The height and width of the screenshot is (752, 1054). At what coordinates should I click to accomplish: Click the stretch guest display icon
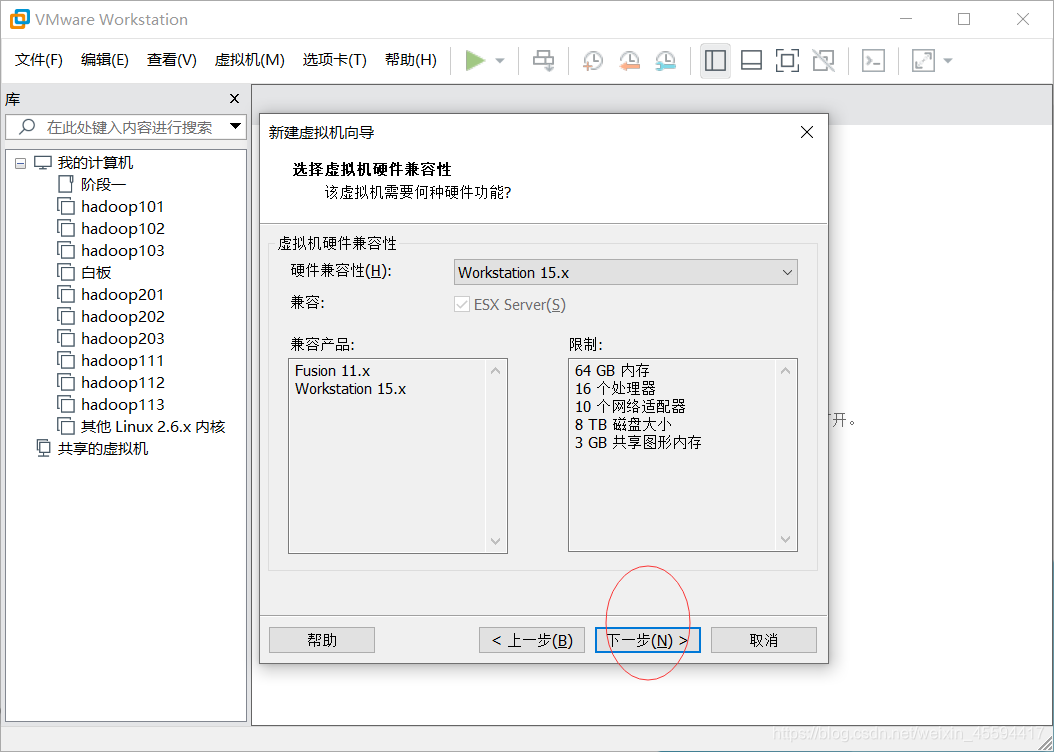[923, 60]
